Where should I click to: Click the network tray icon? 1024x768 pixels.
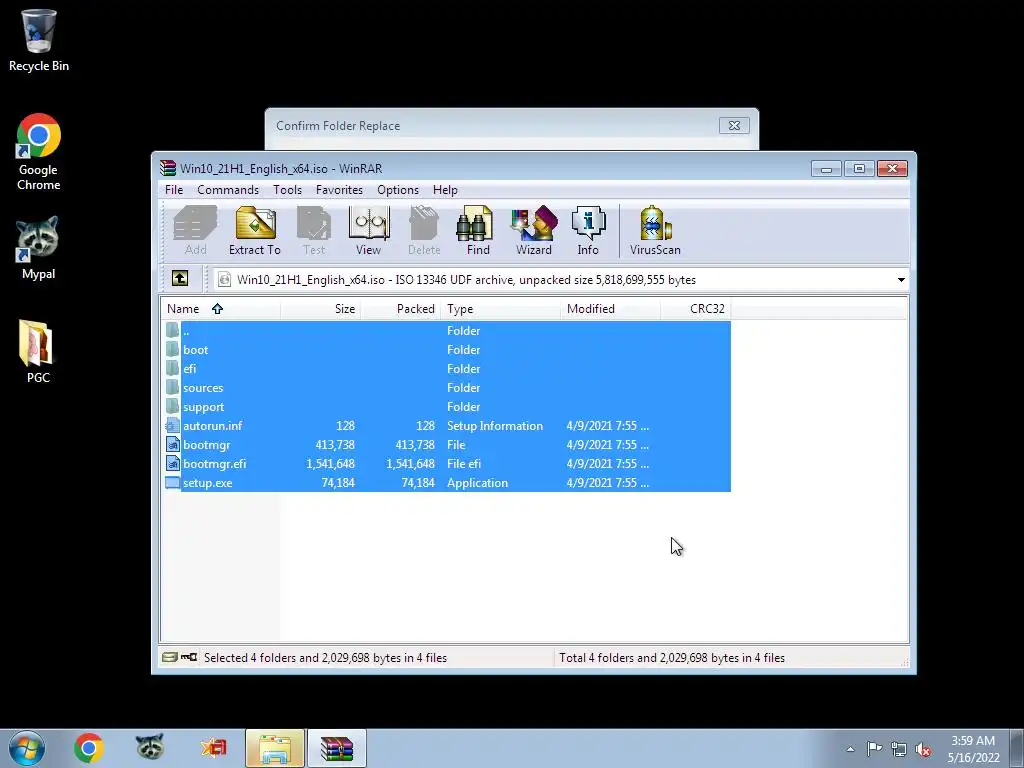[x=899, y=749]
